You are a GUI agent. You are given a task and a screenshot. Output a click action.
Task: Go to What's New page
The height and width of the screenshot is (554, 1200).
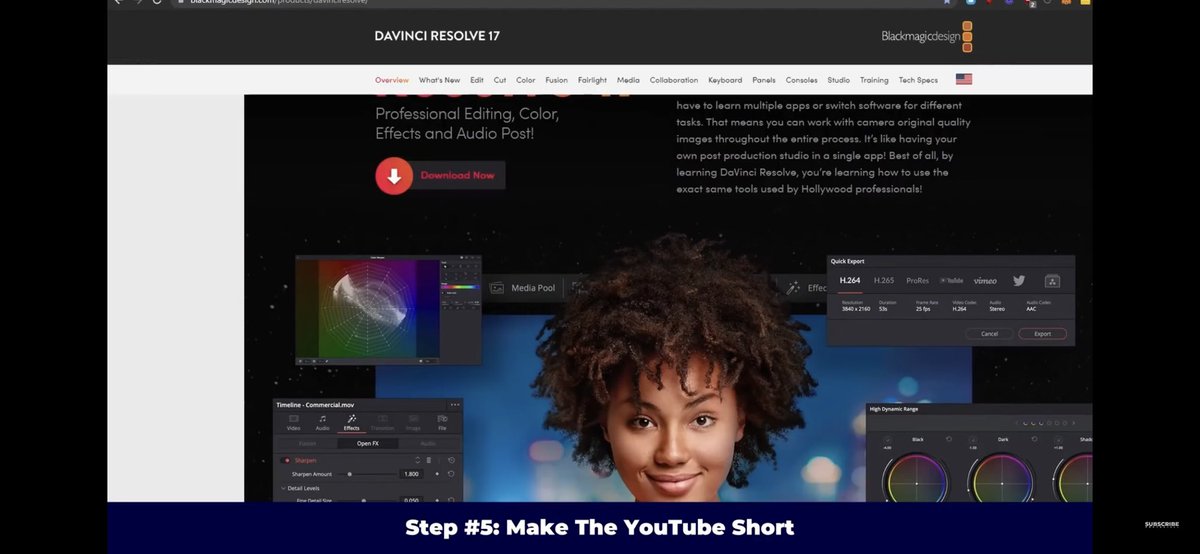click(439, 80)
